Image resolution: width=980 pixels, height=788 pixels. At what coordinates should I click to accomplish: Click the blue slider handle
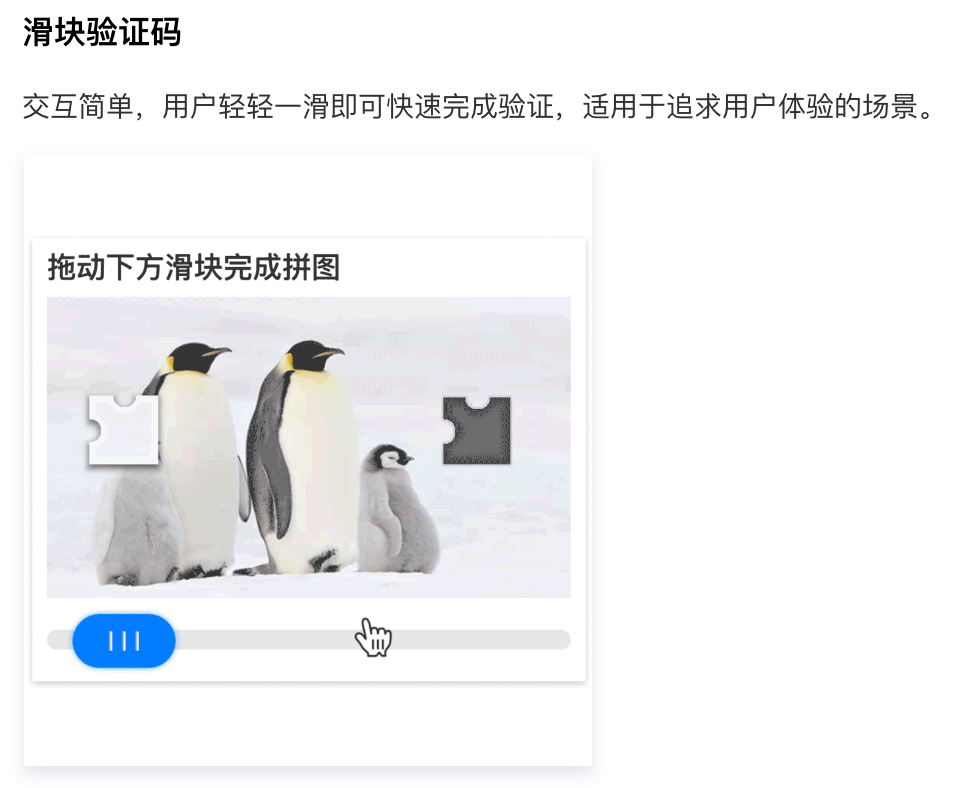124,641
